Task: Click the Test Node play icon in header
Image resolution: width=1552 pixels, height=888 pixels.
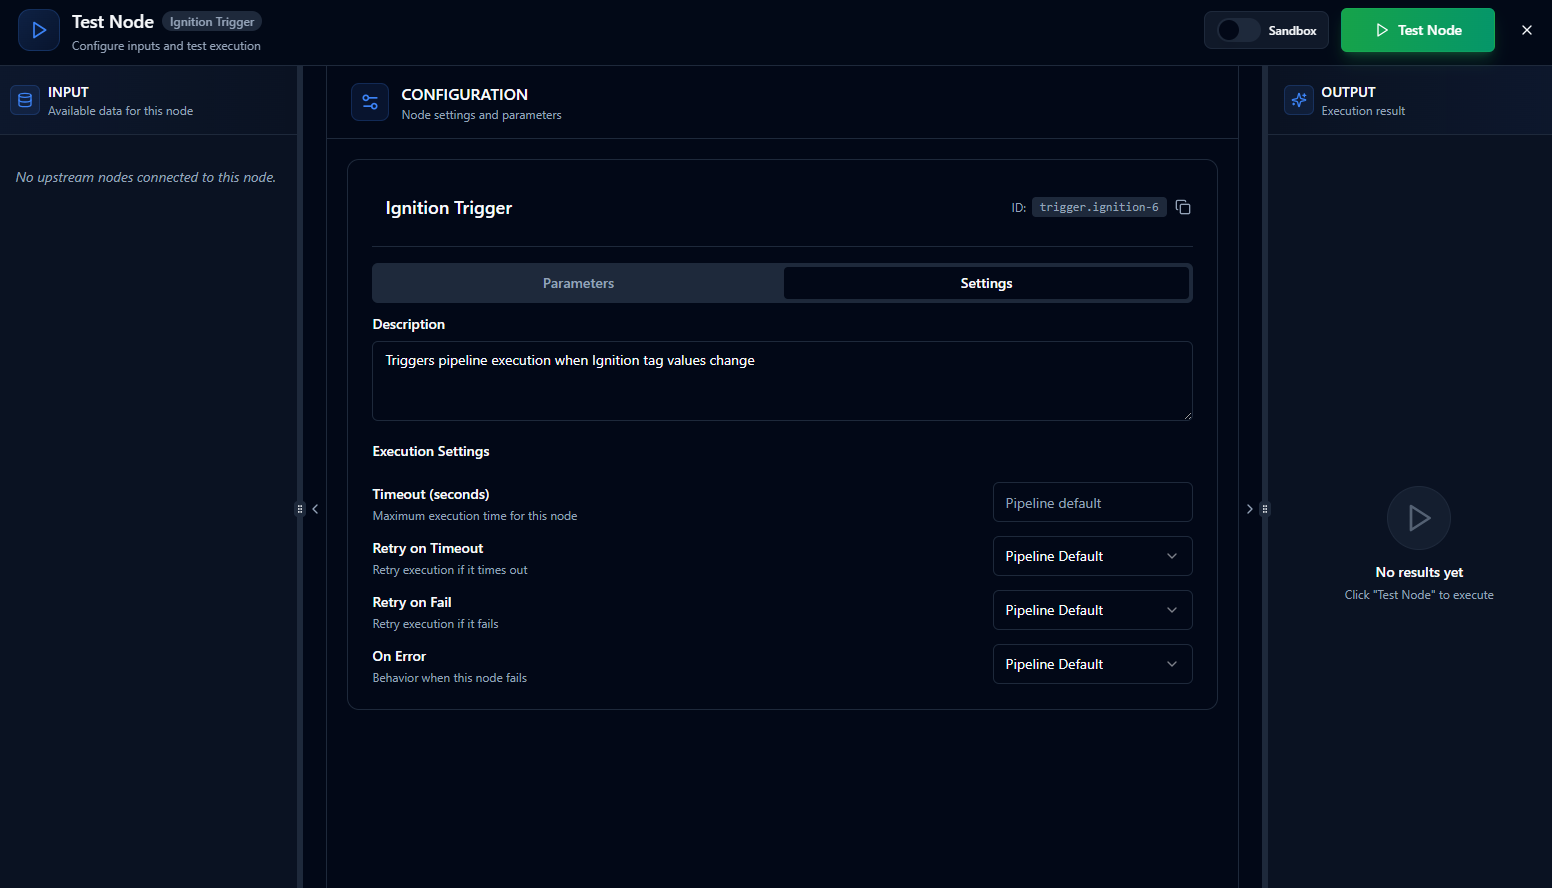Action: 39,30
